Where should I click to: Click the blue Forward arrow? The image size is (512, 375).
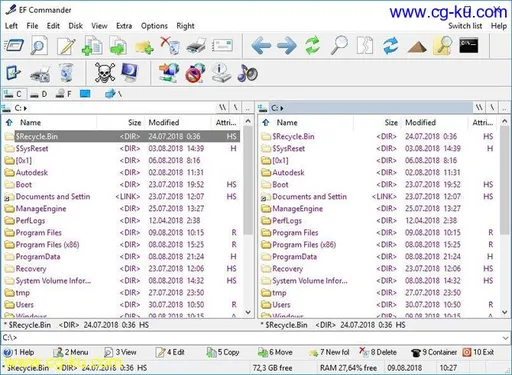(287, 46)
